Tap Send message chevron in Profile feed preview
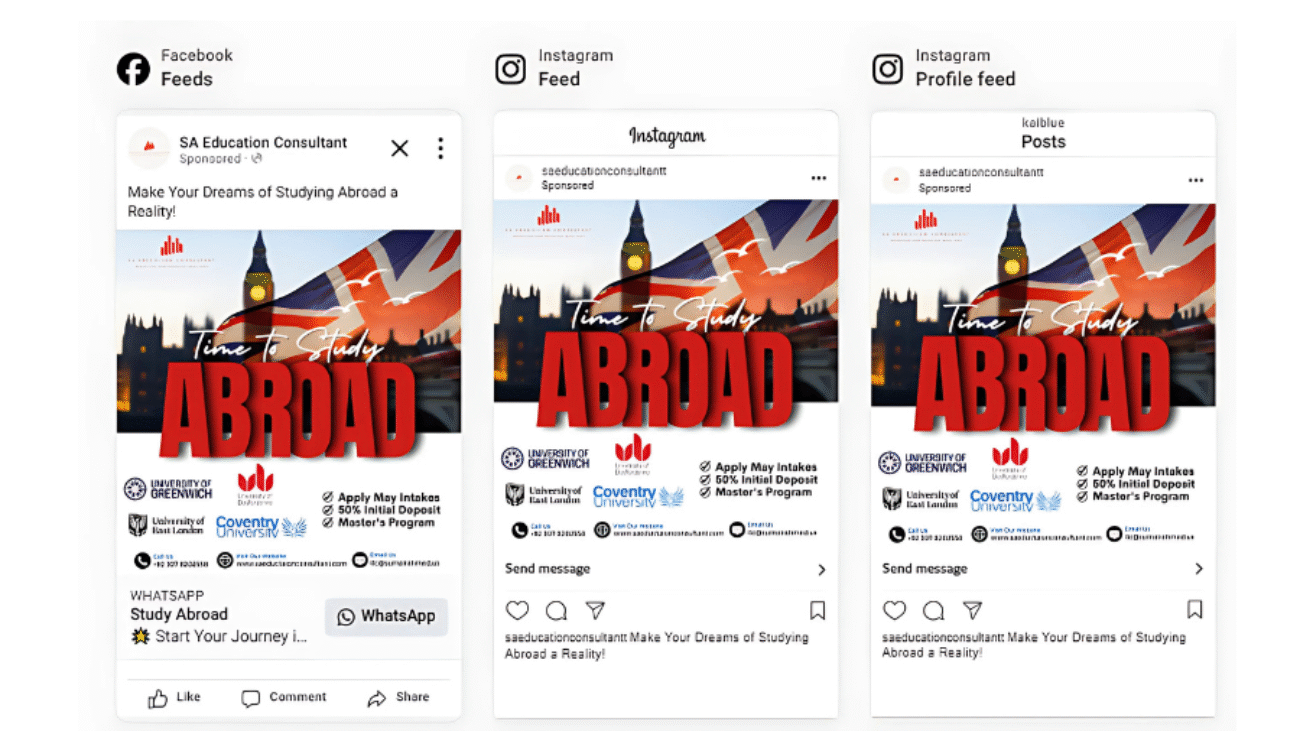 (x=1199, y=569)
